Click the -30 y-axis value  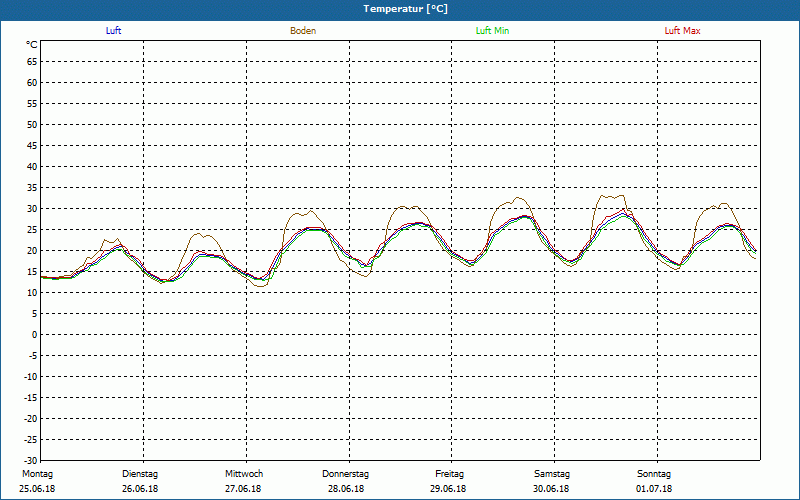30,461
